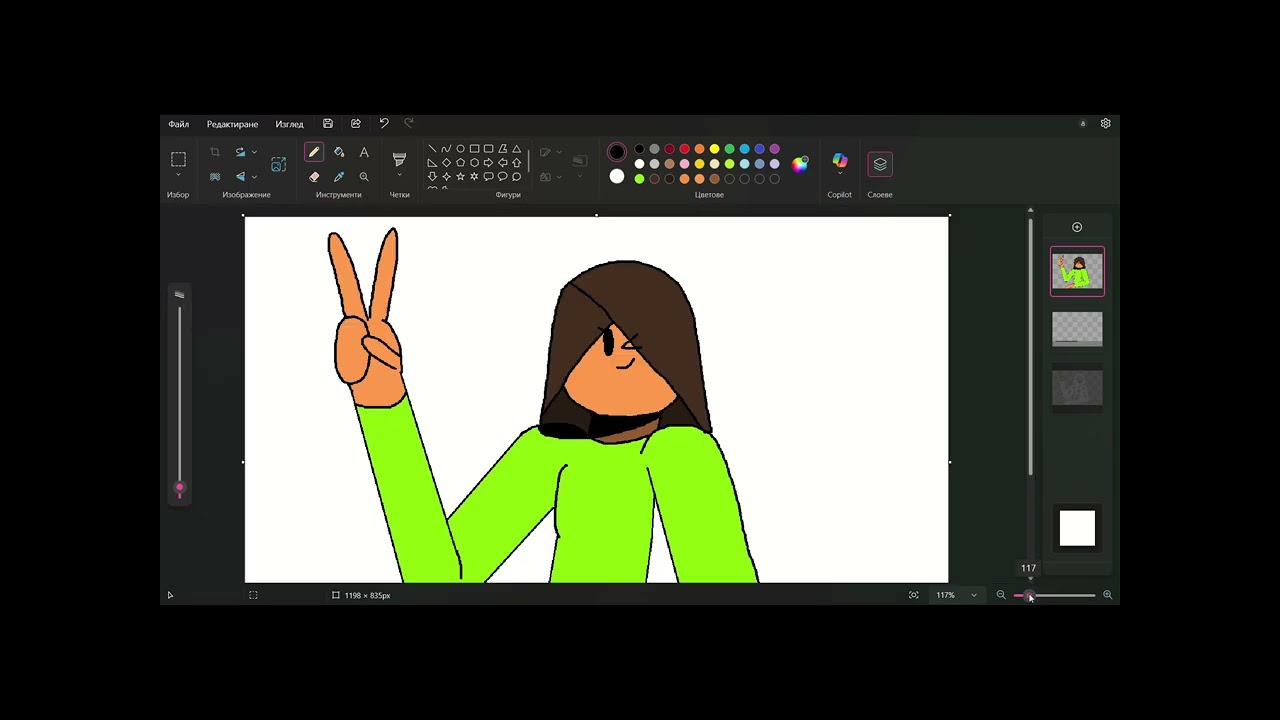Select the curve shape

(x=446, y=149)
